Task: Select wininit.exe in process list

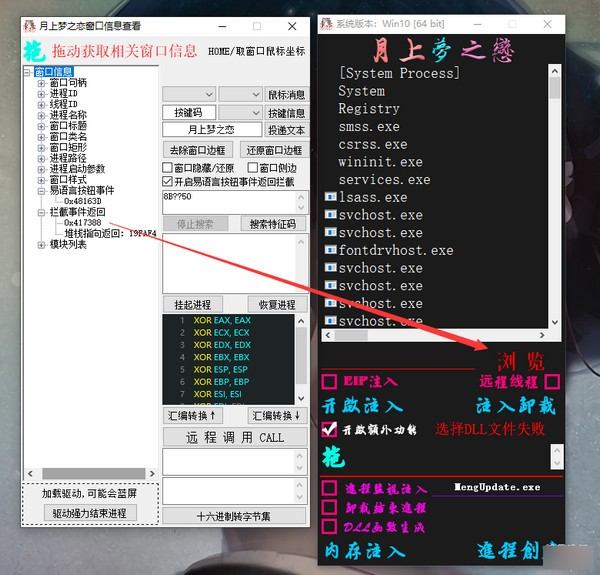Action: tap(381, 162)
